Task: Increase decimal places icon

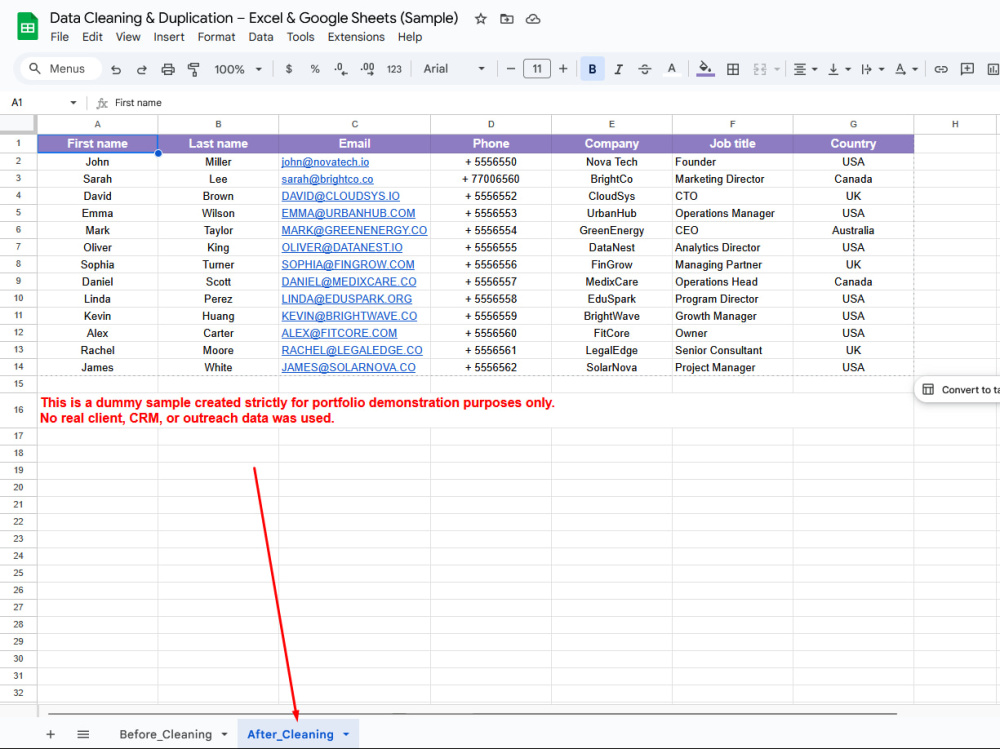Action: 367,69
